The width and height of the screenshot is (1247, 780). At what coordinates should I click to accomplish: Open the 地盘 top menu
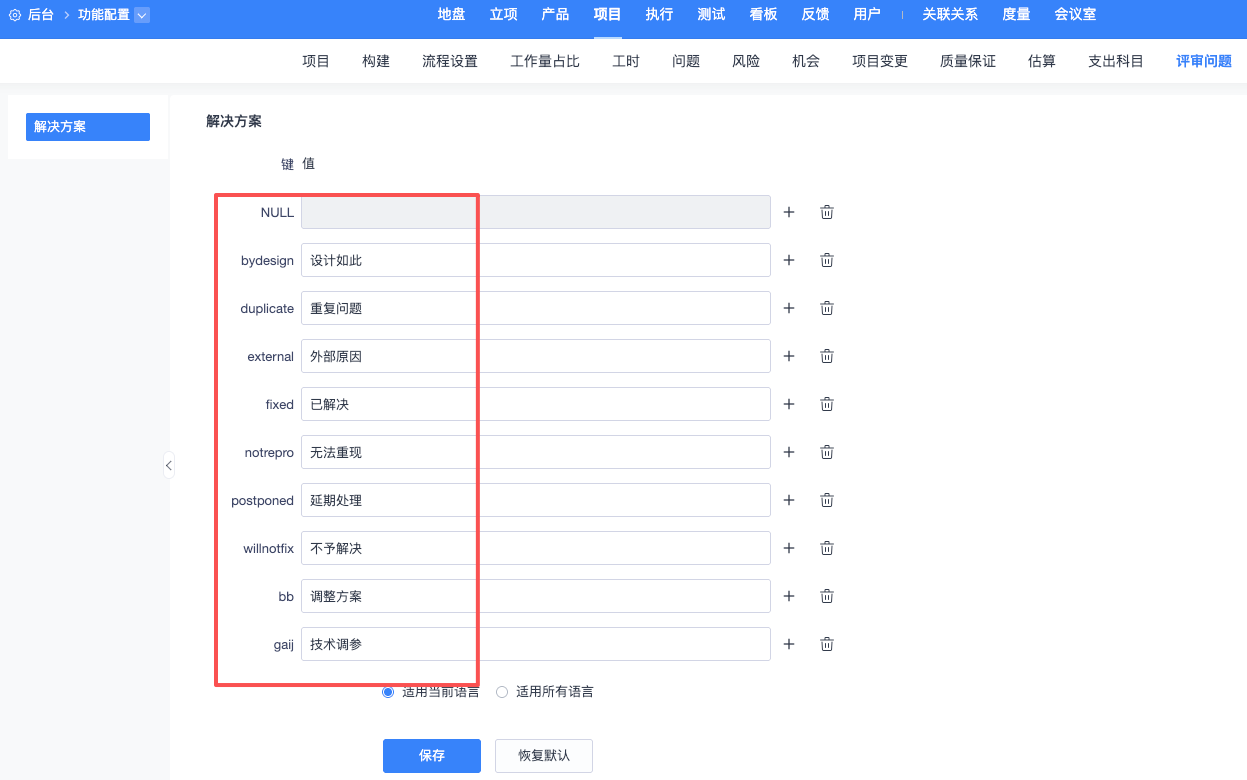click(451, 15)
